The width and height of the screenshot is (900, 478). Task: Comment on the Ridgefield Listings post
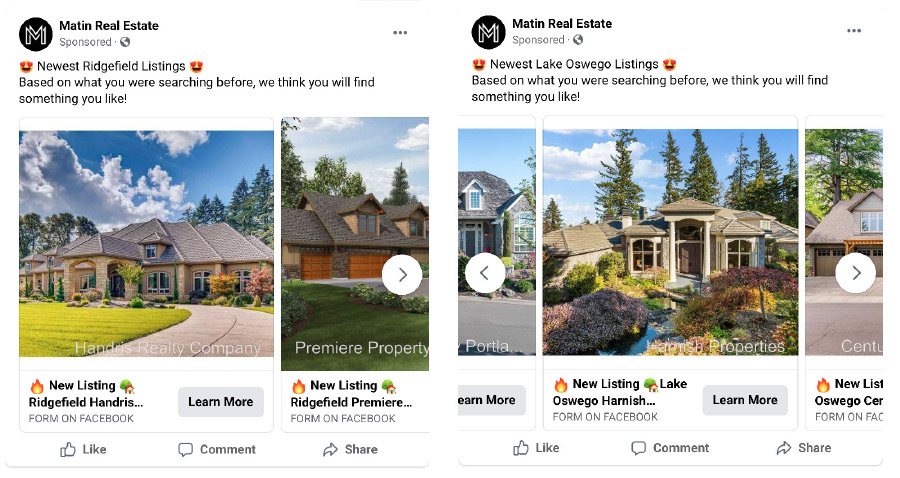(216, 449)
